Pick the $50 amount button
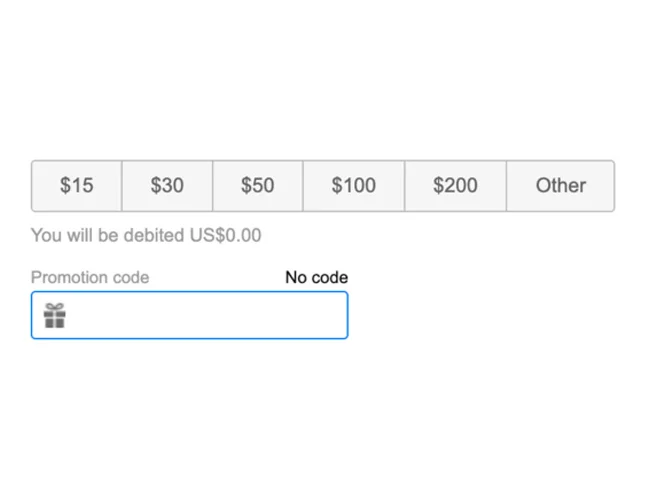Viewport: 648px width, 500px height. point(257,186)
